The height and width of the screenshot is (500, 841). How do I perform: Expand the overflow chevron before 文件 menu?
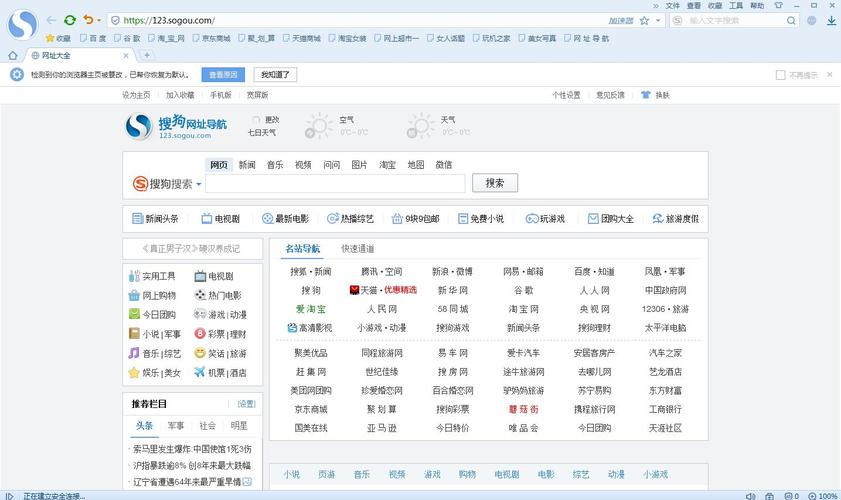pos(655,5)
